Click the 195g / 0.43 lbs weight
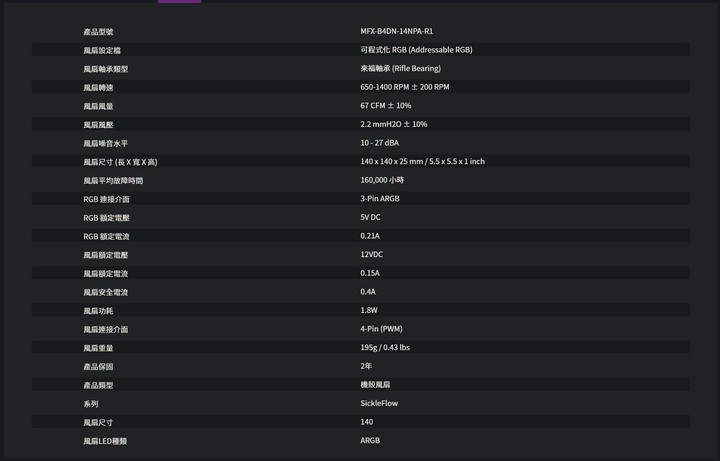Viewport: 720px width, 461px height. coord(385,348)
